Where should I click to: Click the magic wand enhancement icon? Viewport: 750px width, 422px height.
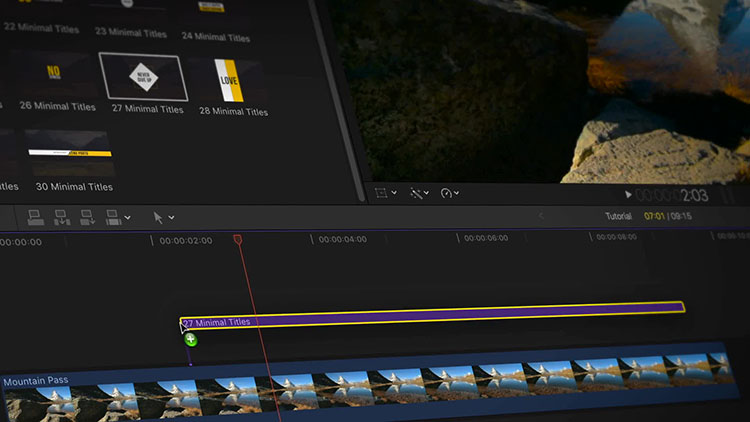[x=416, y=193]
